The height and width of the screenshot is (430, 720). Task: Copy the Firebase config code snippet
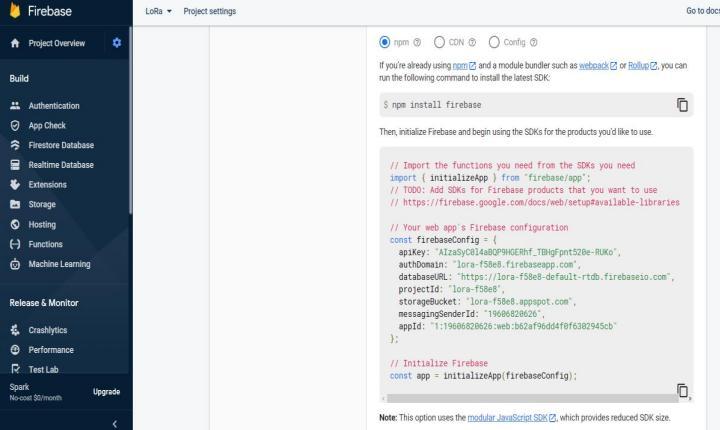pyautogui.click(x=682, y=390)
